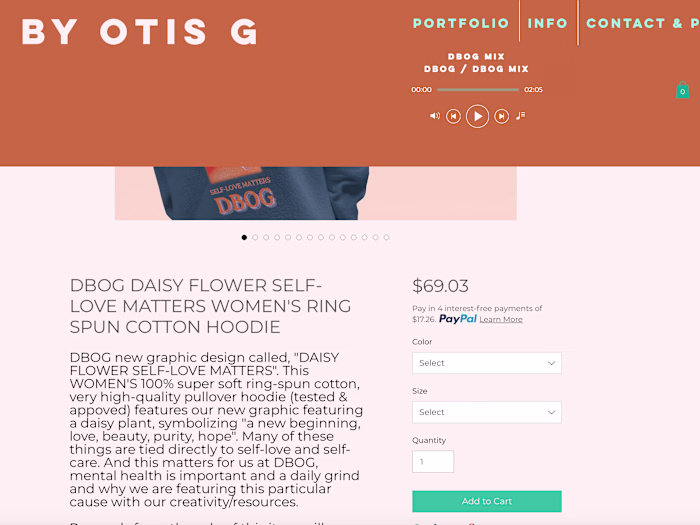Mute the music player volume
This screenshot has width=700, height=525.
tap(434, 116)
